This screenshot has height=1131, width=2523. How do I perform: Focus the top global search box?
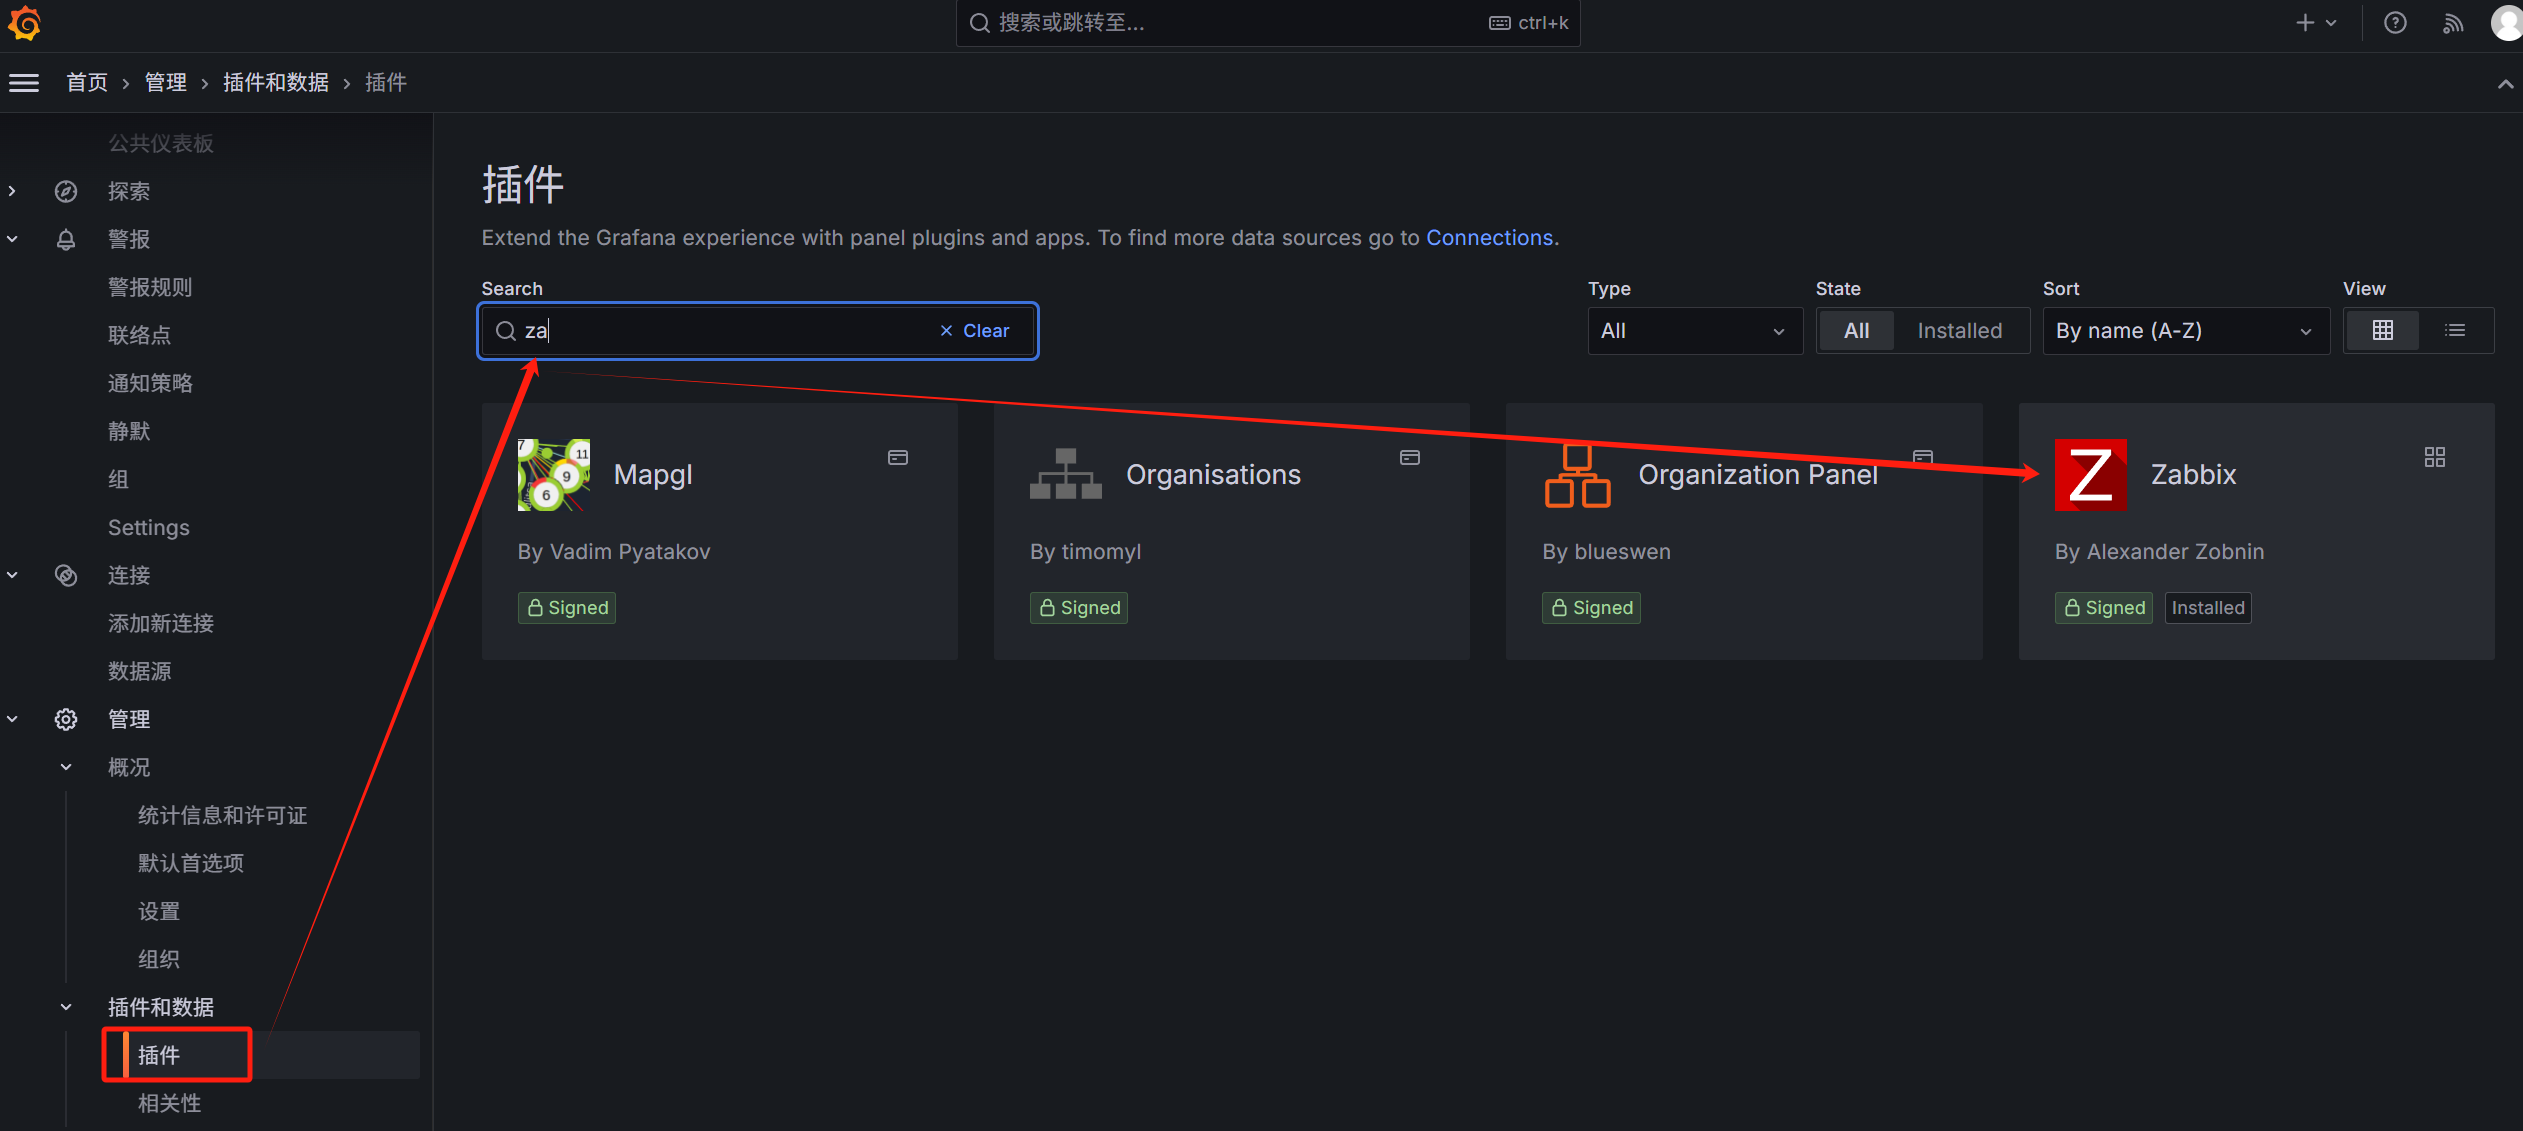tap(1268, 23)
